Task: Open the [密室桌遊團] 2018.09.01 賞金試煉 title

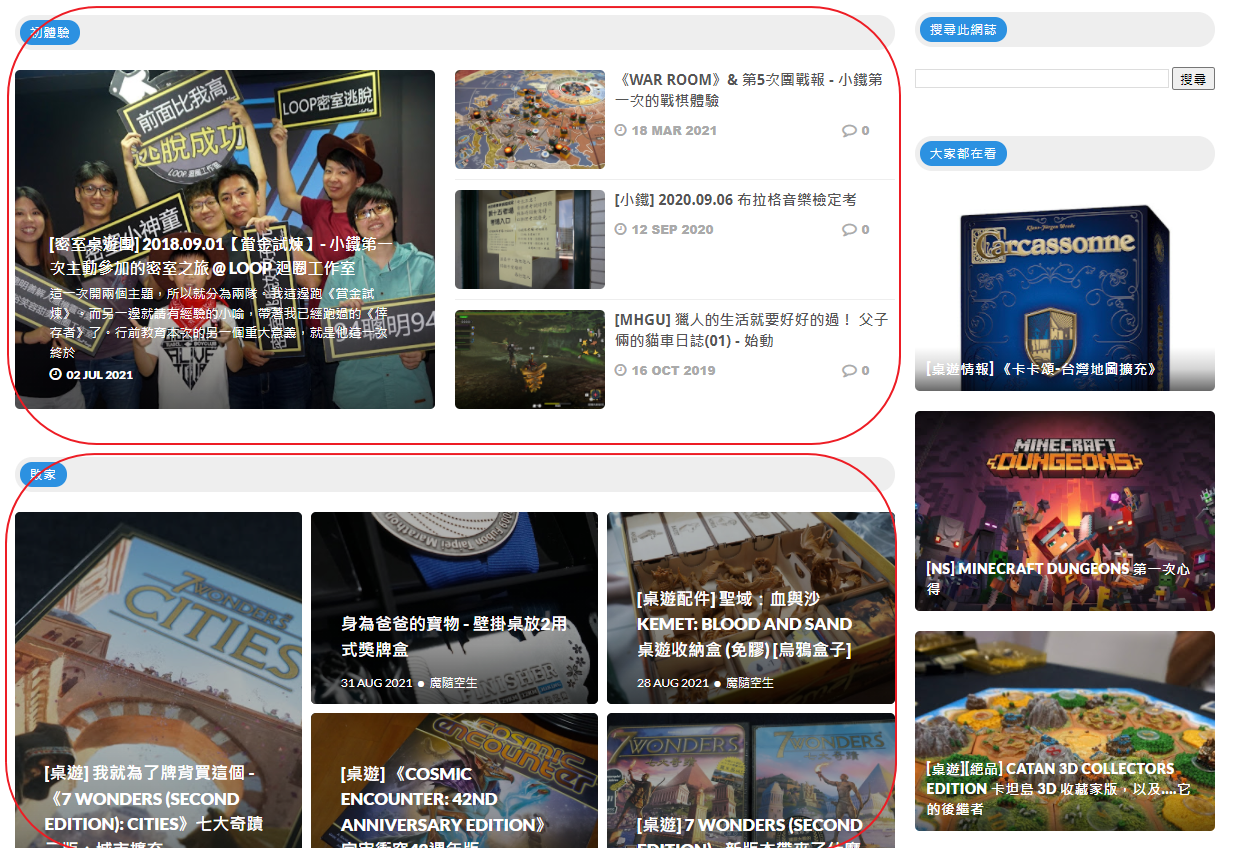Action: pyautogui.click(x=221, y=256)
